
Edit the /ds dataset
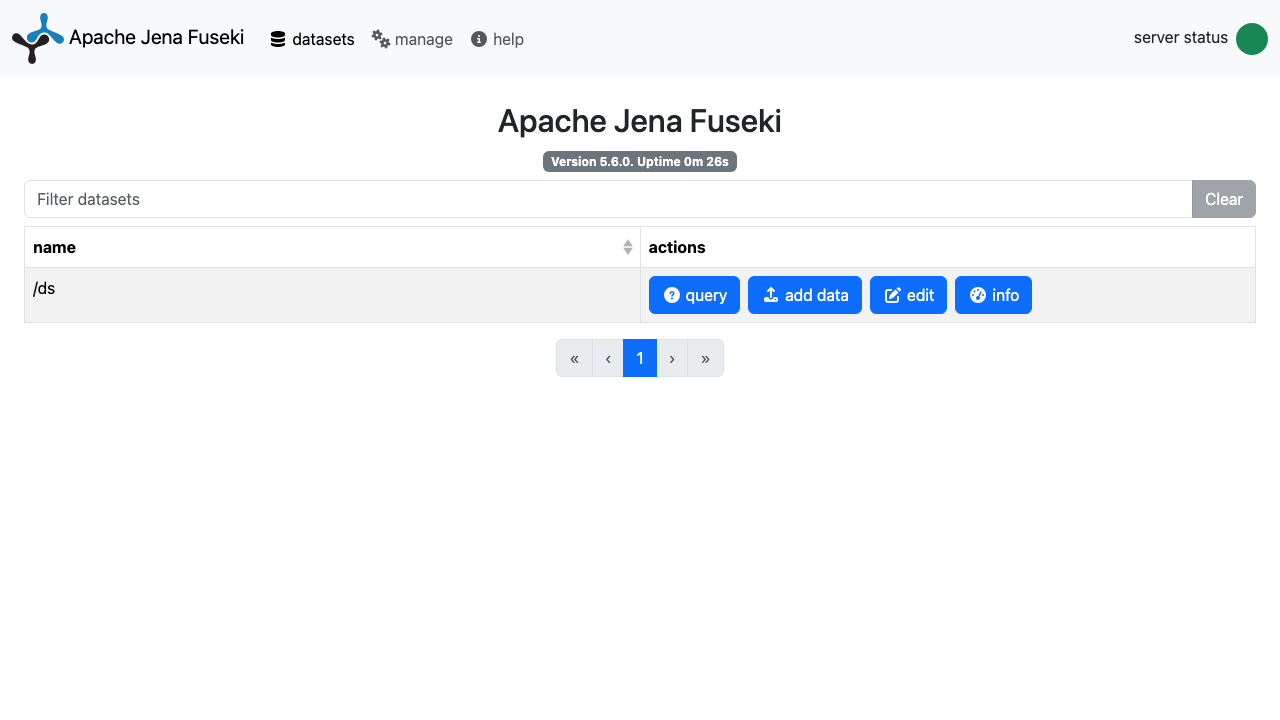click(x=908, y=295)
